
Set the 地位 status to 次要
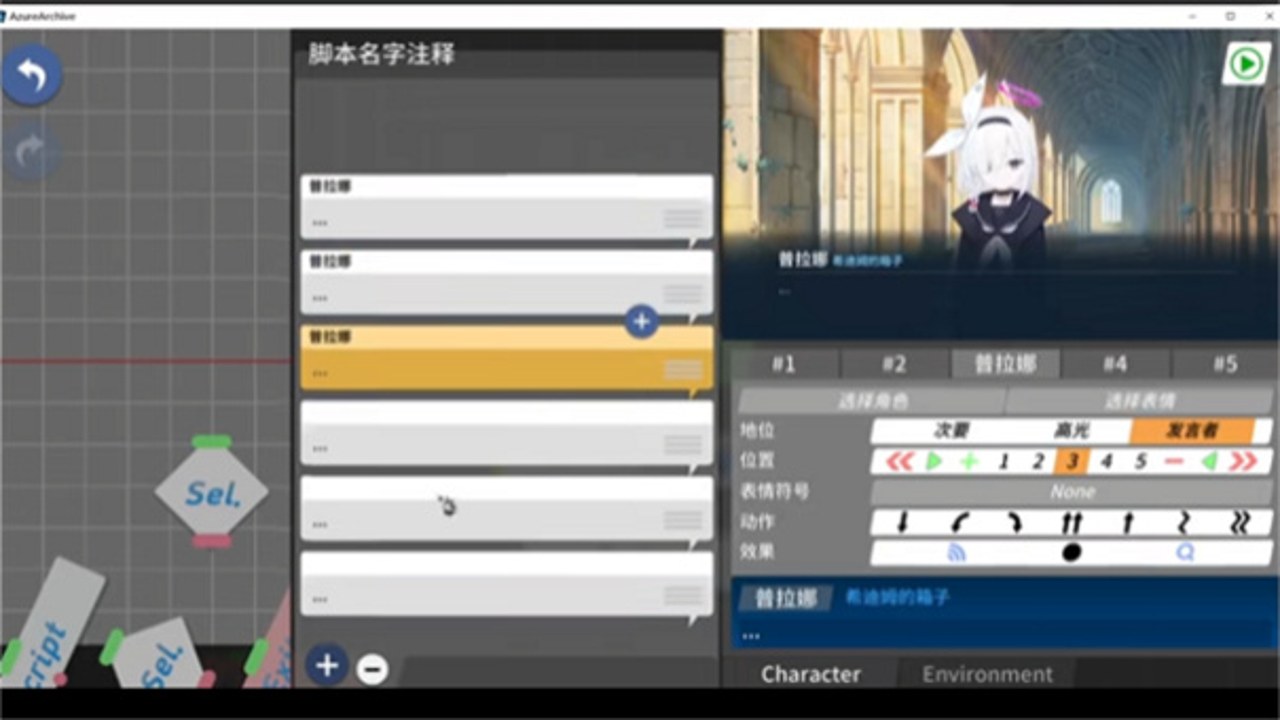pos(950,431)
